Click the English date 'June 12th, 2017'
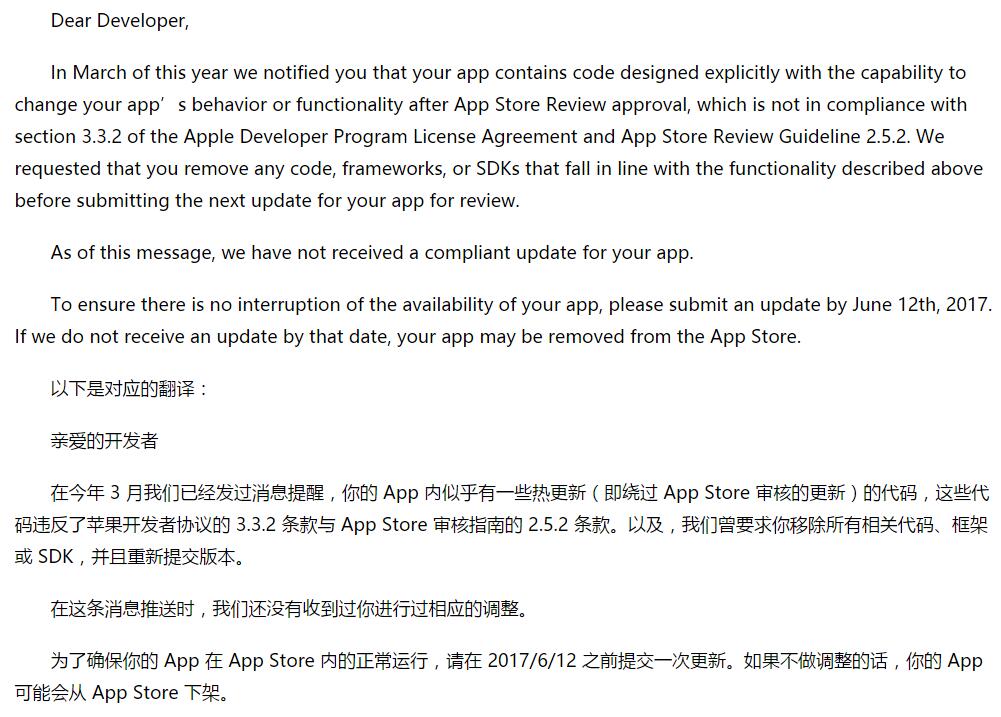Screen dimensions: 1001x717 click(x=920, y=305)
